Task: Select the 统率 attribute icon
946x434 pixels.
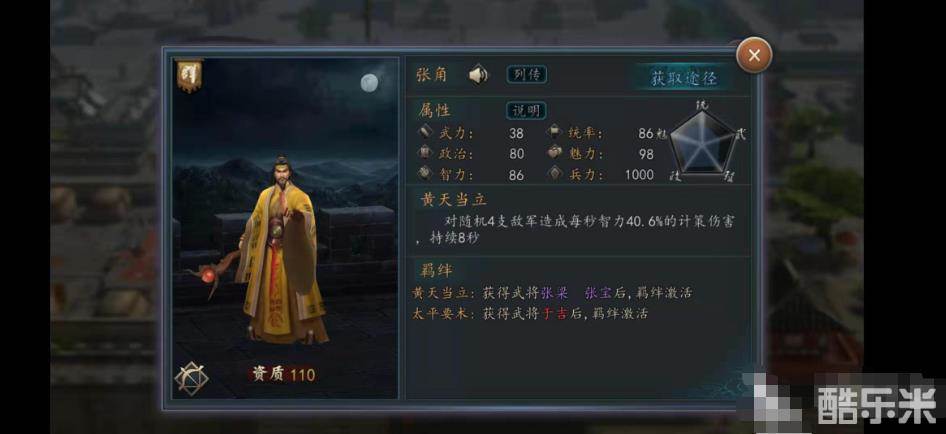Action: [x=554, y=133]
